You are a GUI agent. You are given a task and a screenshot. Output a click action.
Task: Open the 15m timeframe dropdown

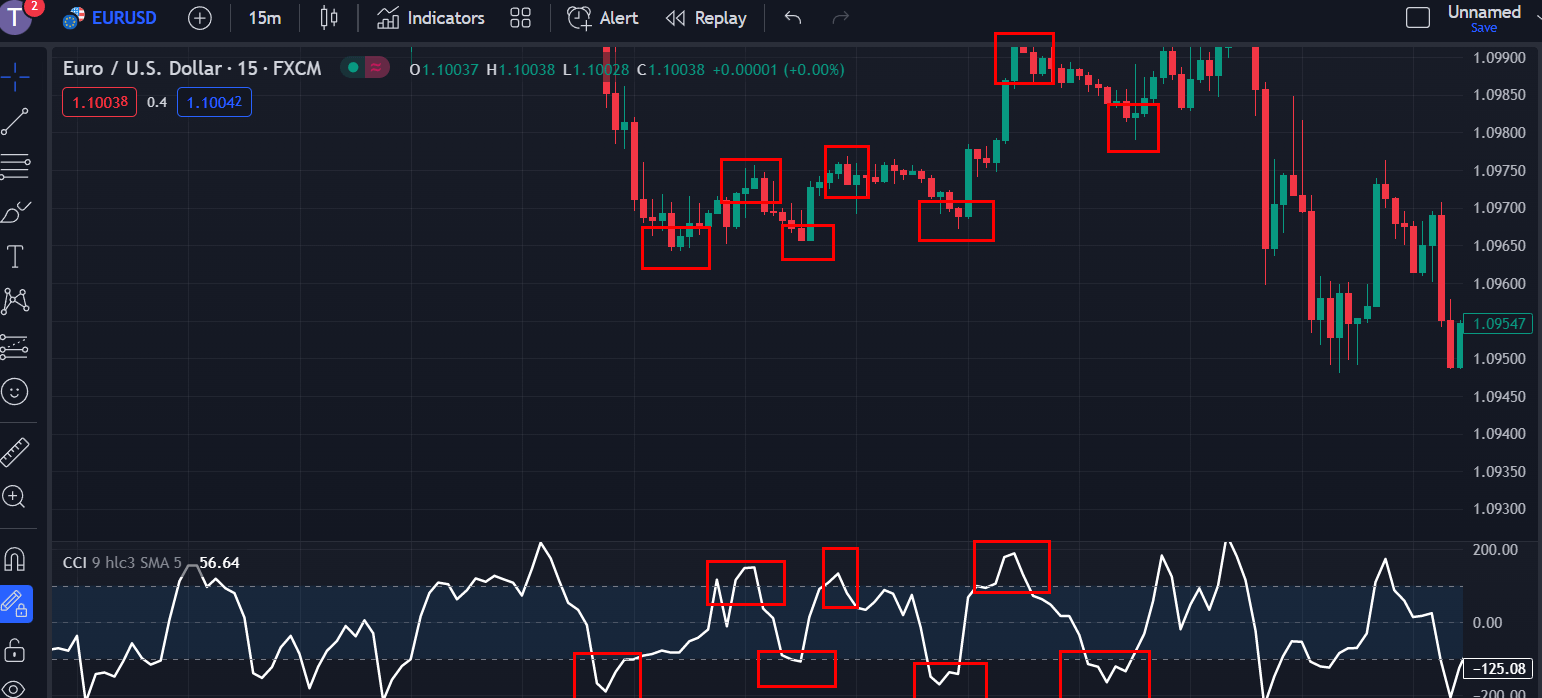coord(264,18)
